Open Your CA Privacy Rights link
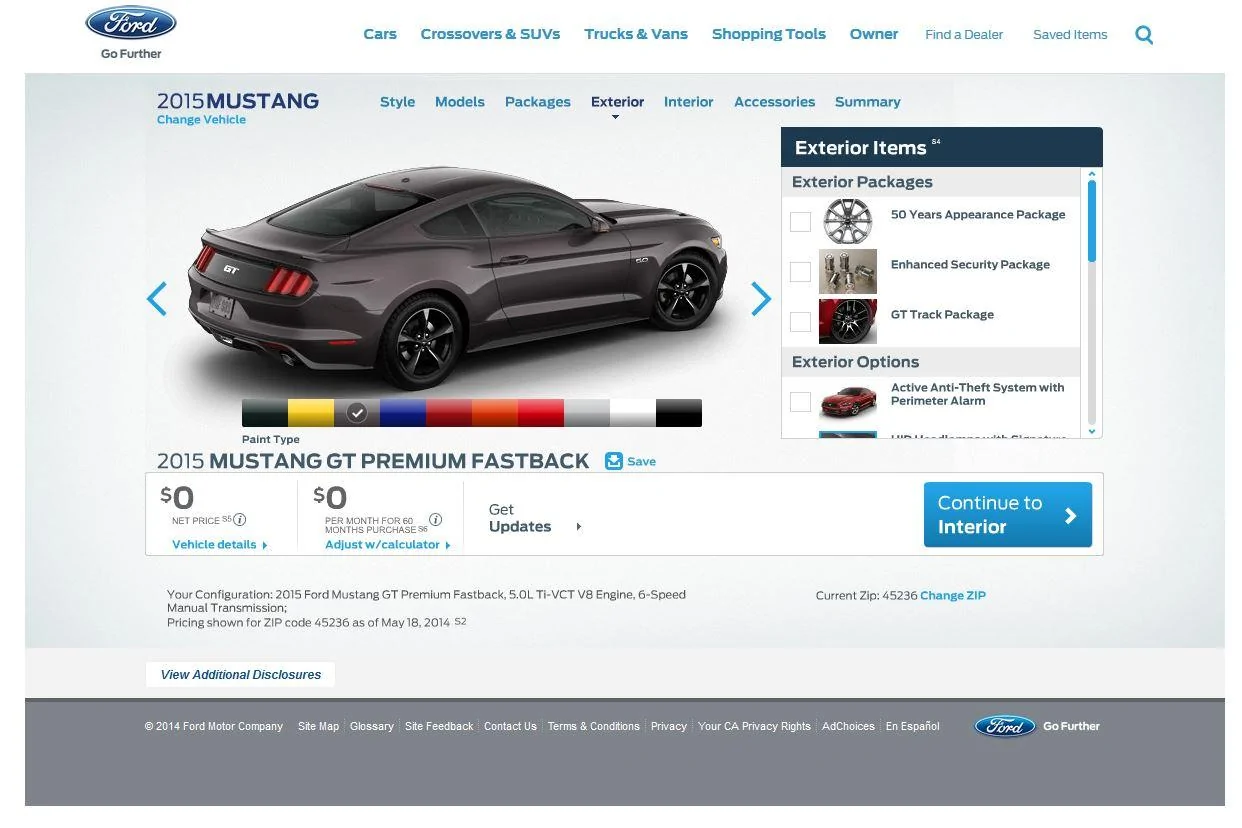Screen dimensions: 1242x828 tap(754, 726)
